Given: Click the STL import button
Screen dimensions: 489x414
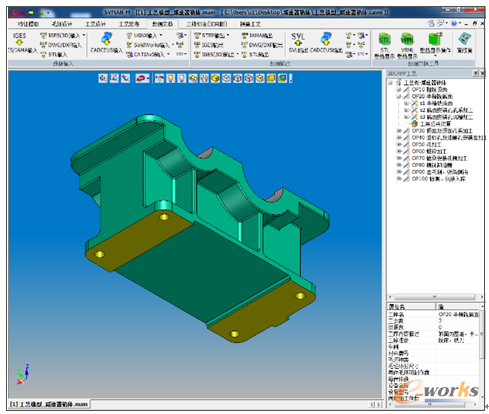Looking at the screenshot, I should [54, 54].
